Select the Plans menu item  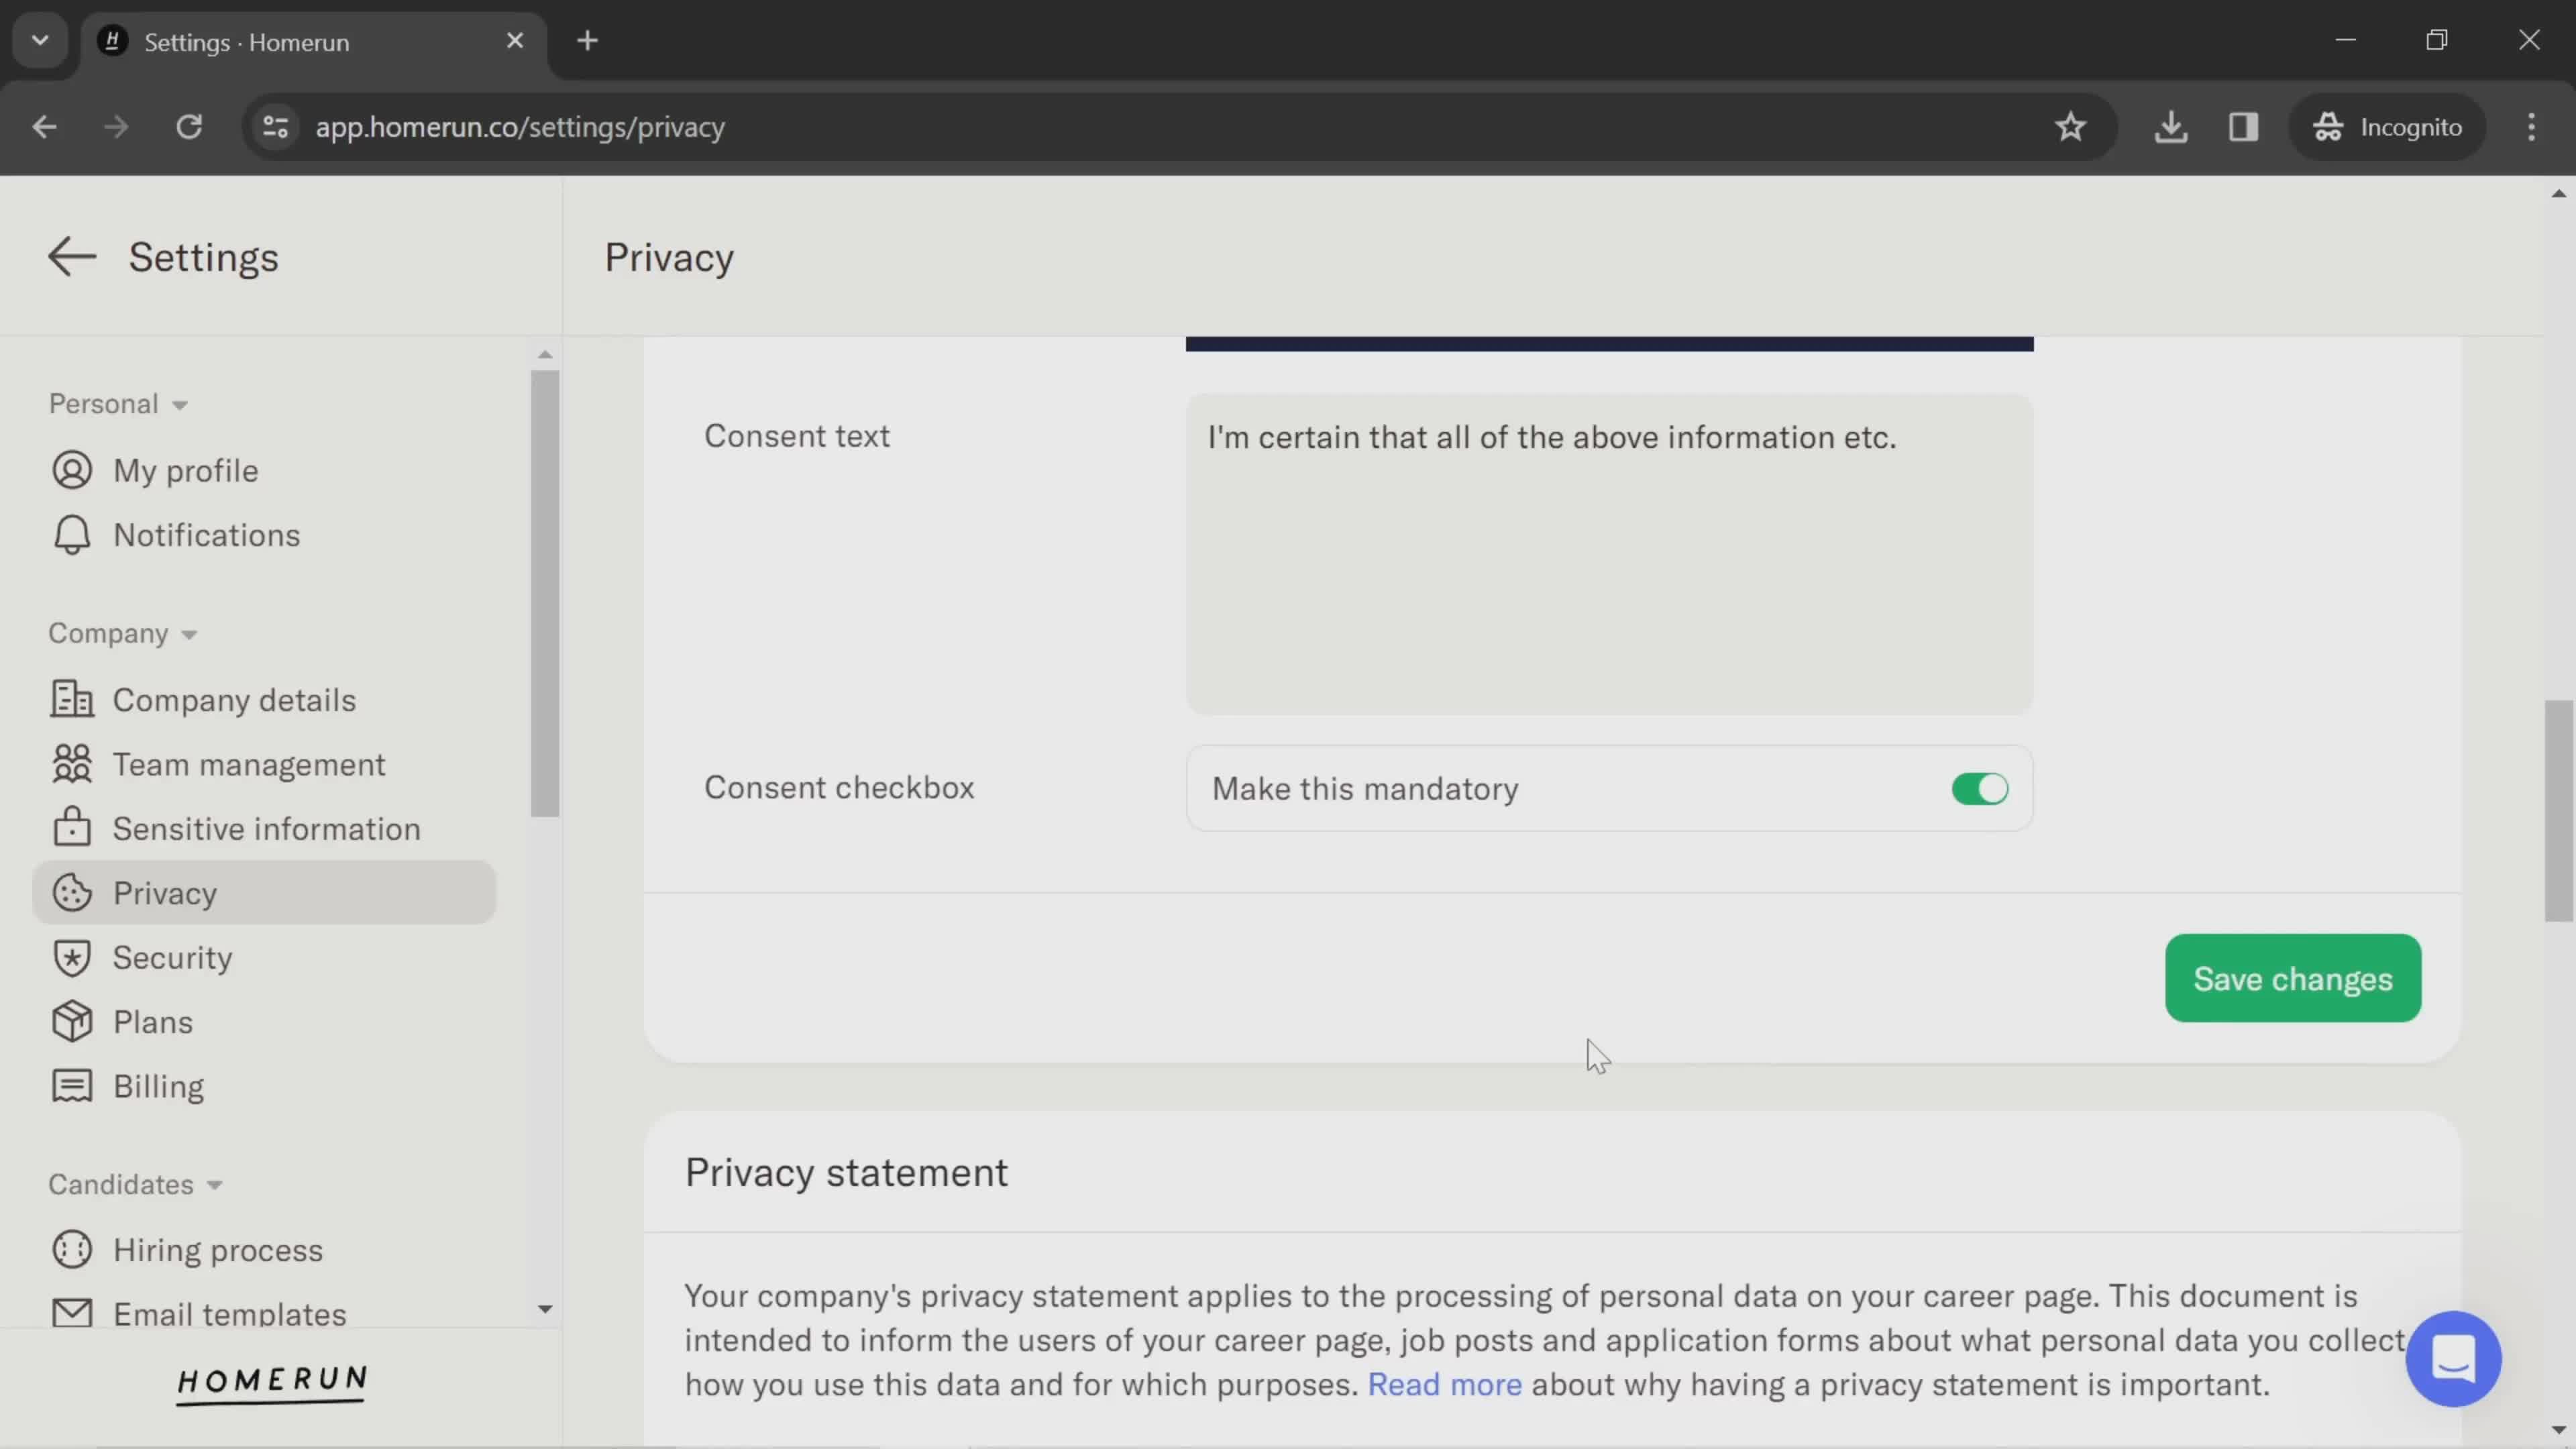click(152, 1021)
